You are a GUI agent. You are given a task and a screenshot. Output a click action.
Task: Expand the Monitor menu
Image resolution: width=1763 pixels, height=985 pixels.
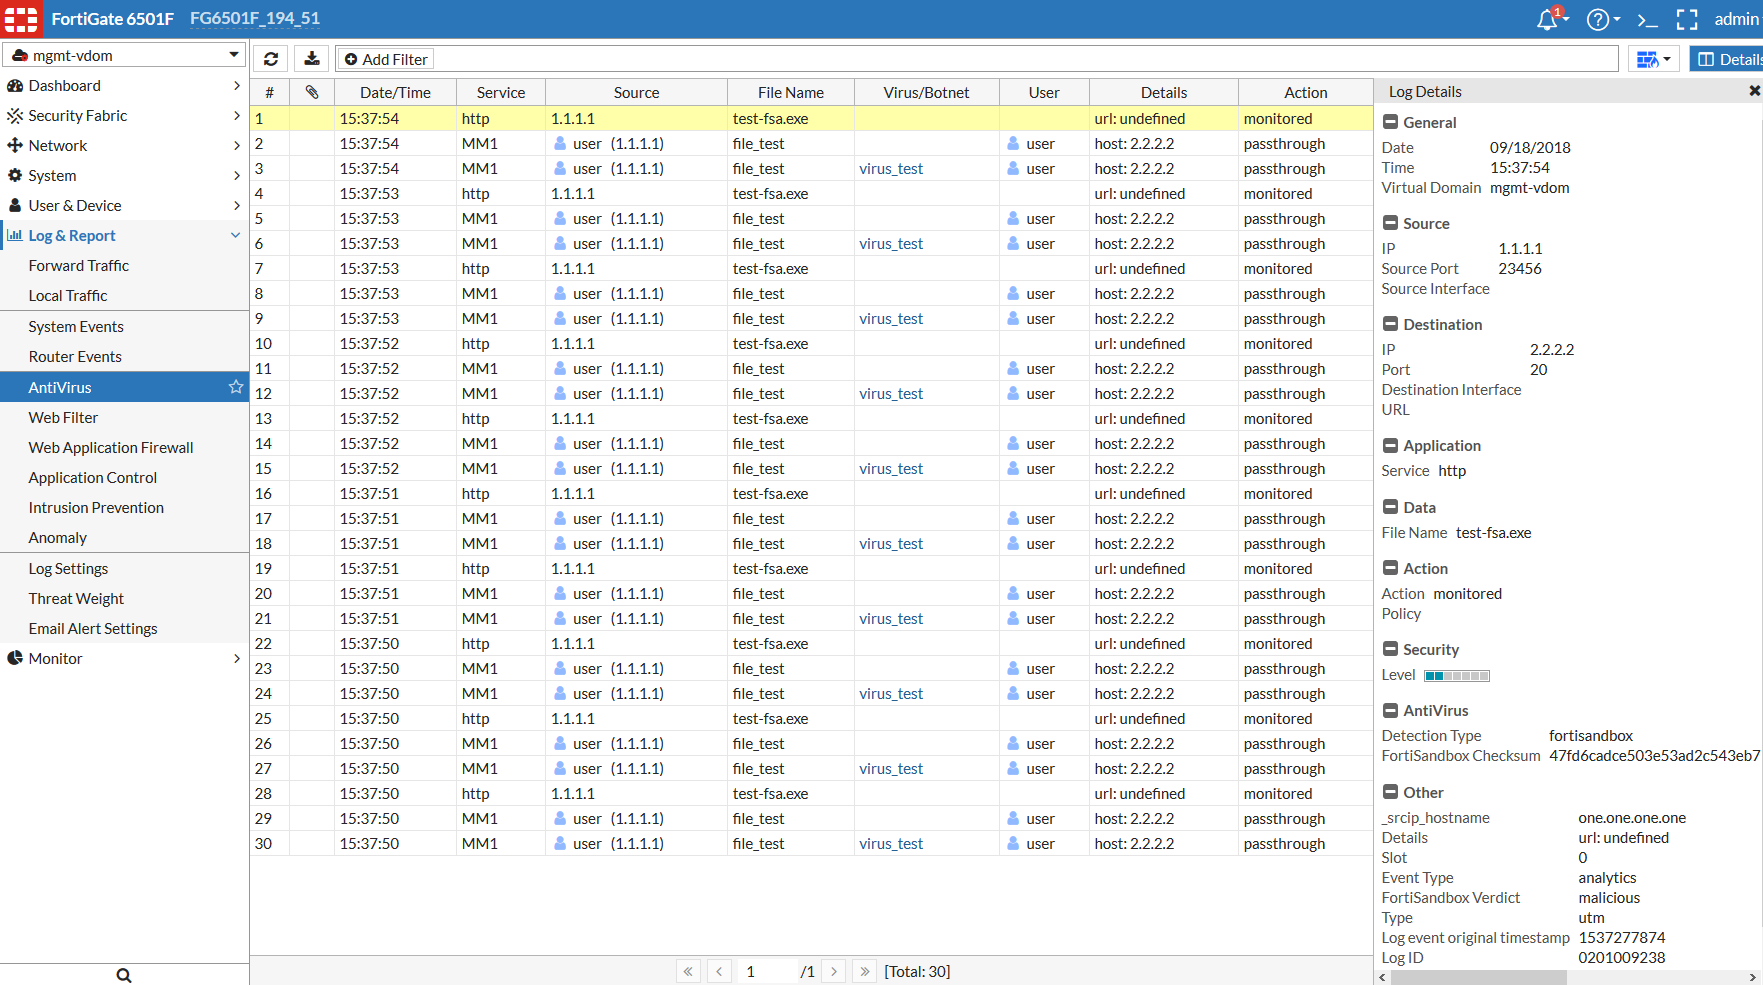tap(124, 659)
